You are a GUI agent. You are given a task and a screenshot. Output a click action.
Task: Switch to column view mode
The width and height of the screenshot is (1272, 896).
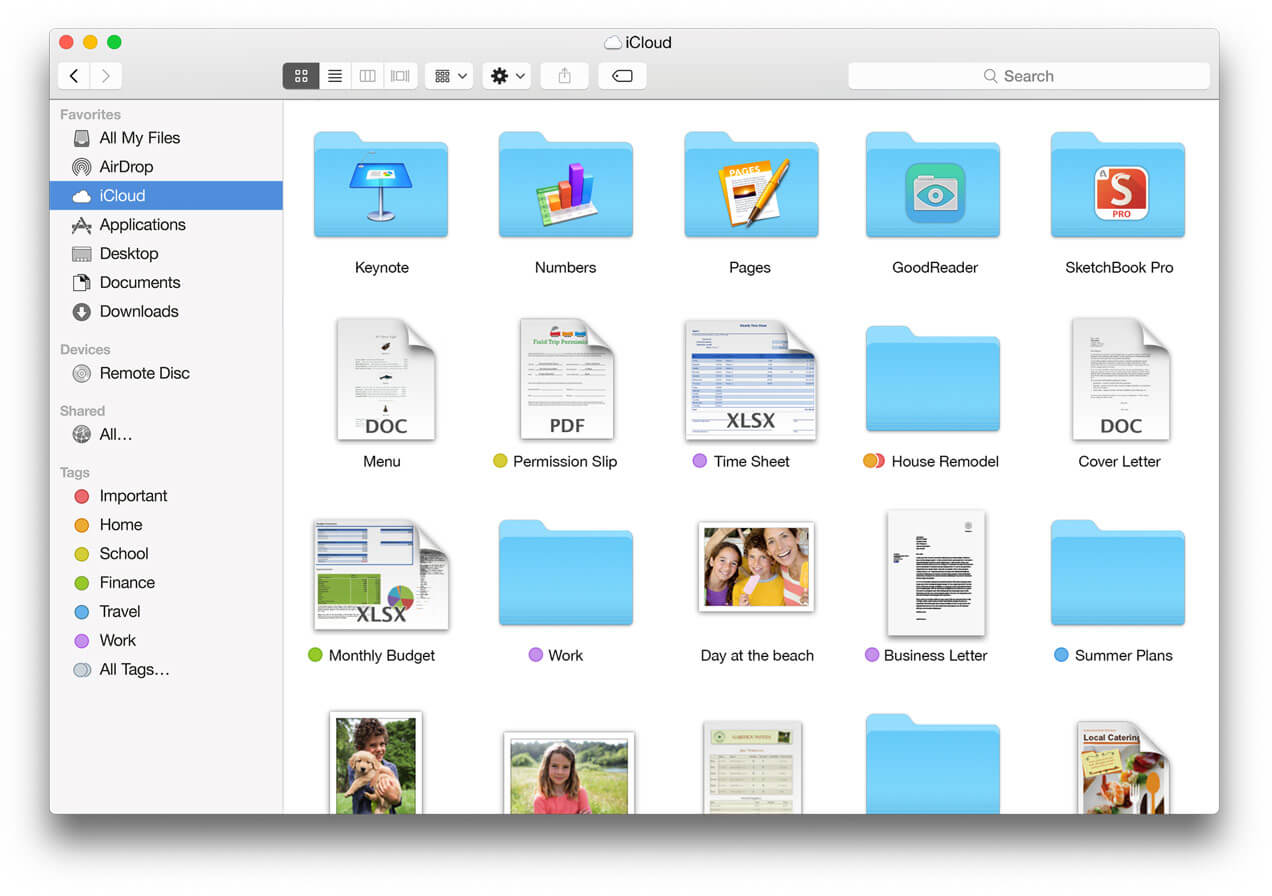coord(368,76)
